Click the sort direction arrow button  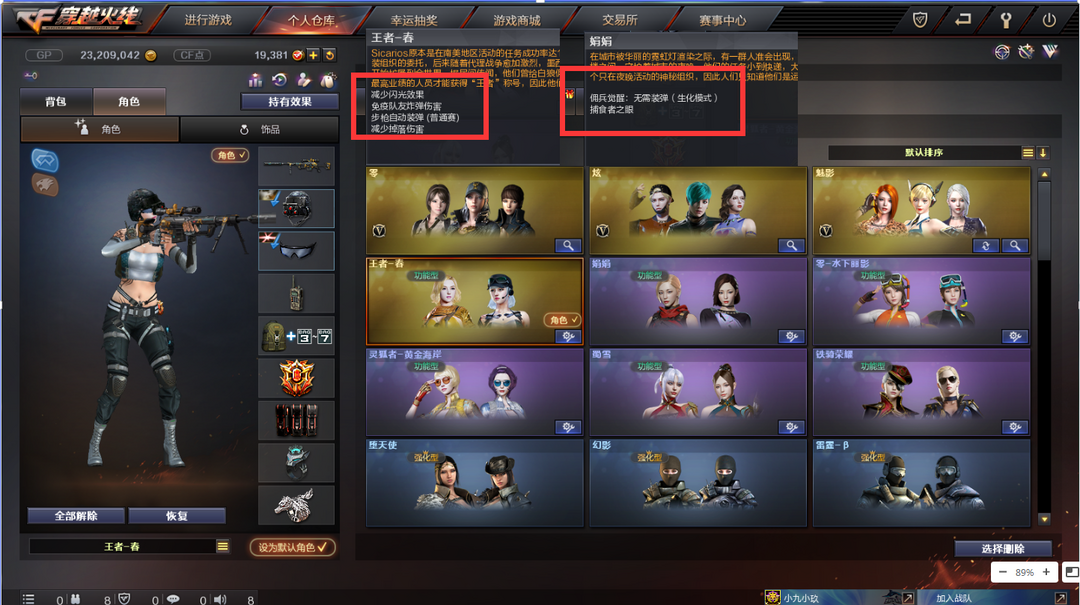coord(1043,152)
